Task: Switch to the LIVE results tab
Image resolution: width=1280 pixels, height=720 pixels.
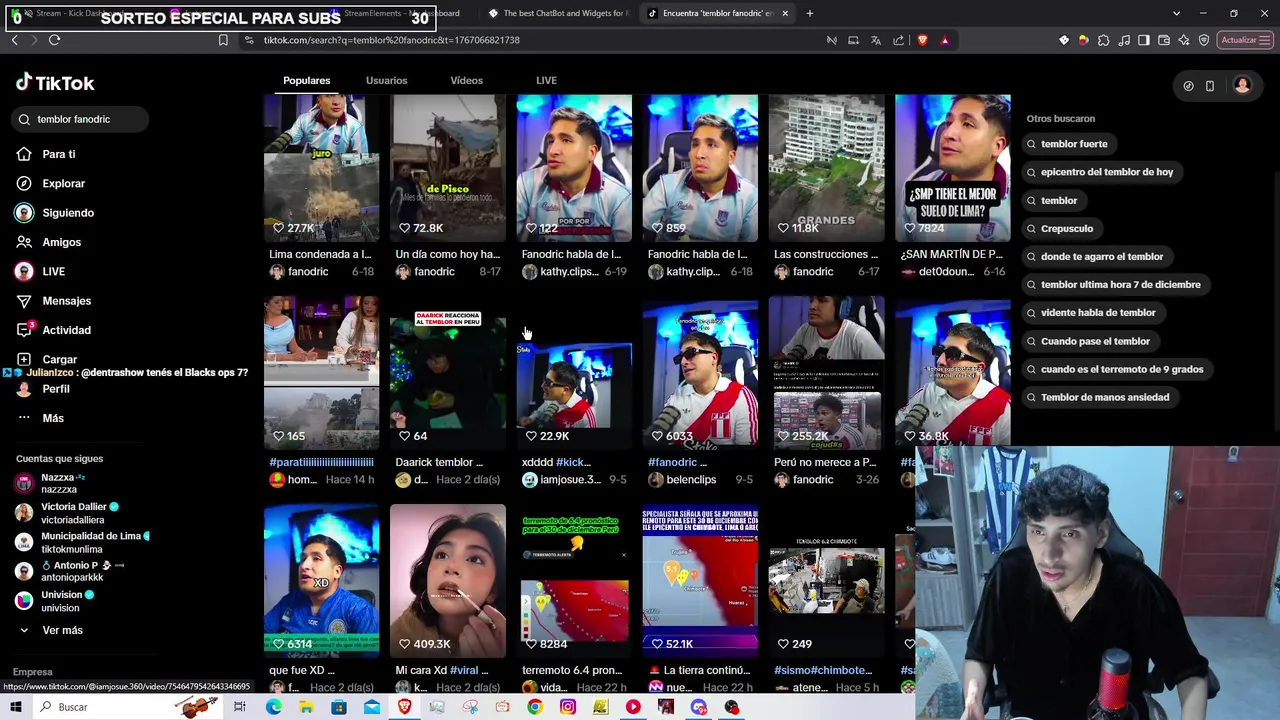Action: (546, 80)
